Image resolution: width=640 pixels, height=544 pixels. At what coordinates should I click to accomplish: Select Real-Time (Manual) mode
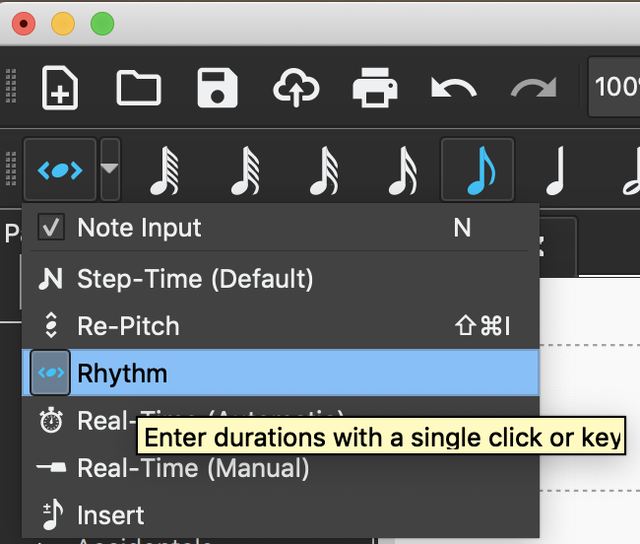(192, 468)
